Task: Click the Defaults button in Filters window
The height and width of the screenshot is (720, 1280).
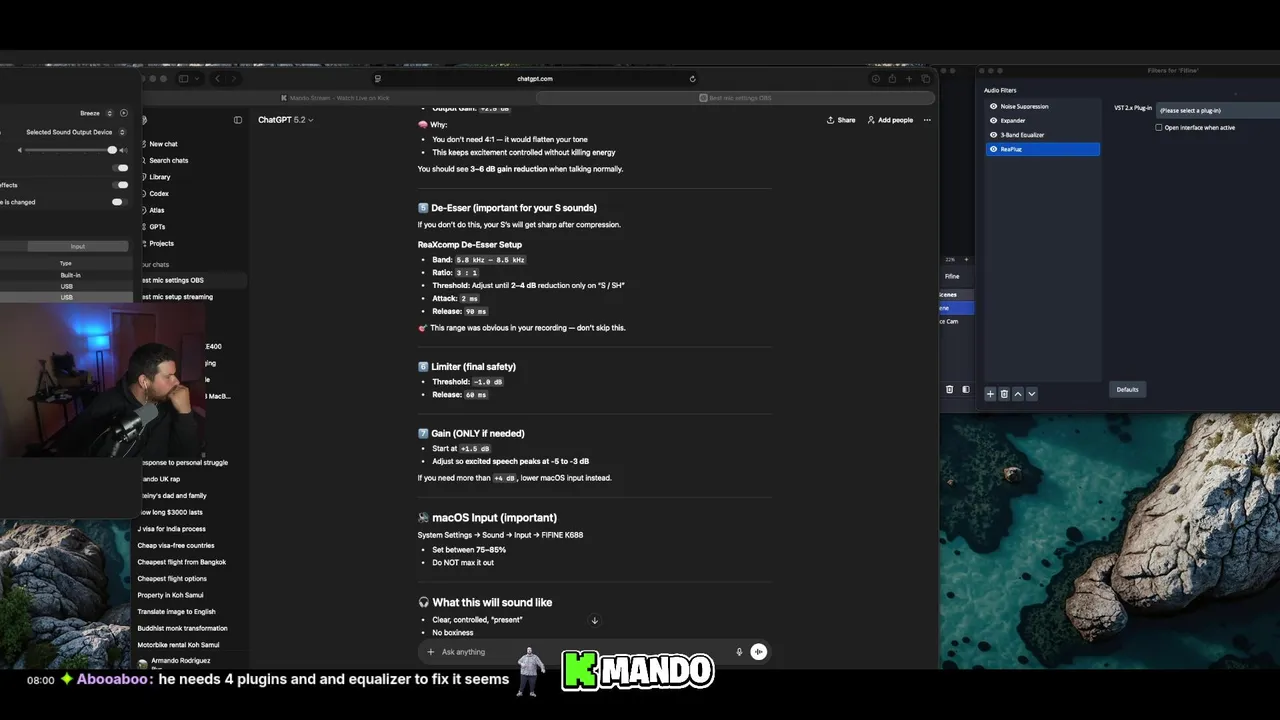Action: pyautogui.click(x=1127, y=389)
